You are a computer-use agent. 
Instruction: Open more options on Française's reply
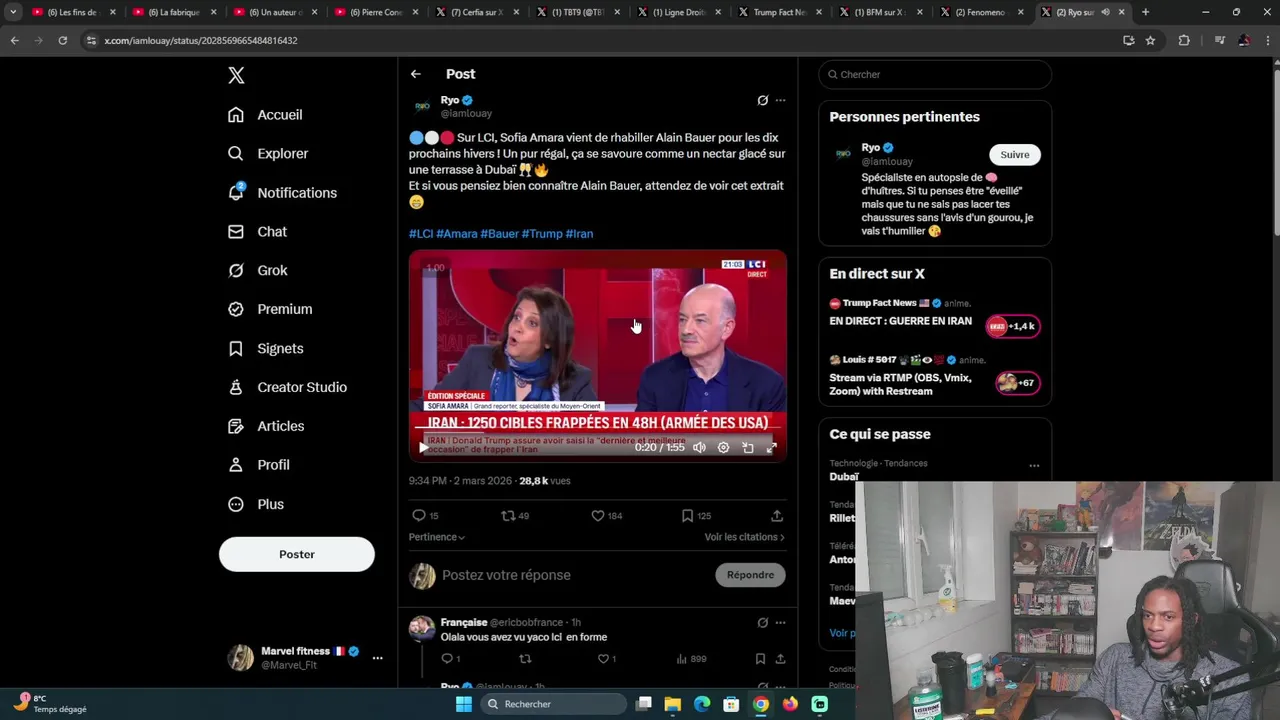[781, 623]
